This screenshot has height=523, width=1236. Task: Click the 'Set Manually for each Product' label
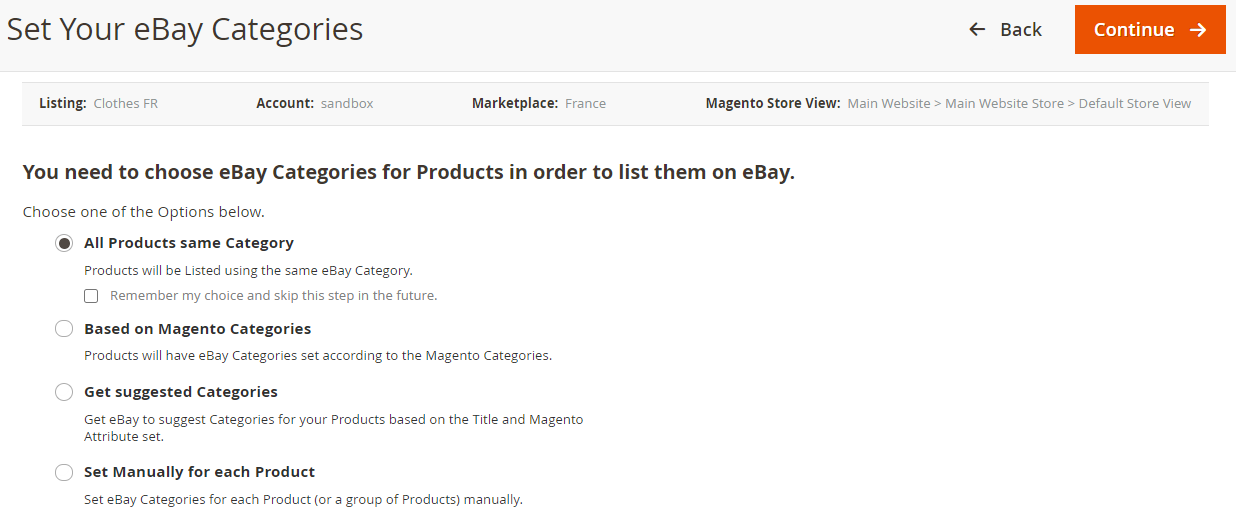click(199, 472)
